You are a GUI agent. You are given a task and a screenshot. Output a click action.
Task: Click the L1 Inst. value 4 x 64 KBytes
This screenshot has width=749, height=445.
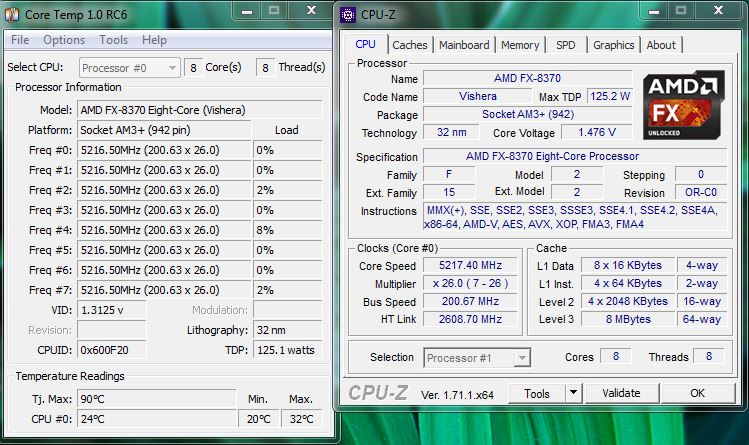coord(628,284)
